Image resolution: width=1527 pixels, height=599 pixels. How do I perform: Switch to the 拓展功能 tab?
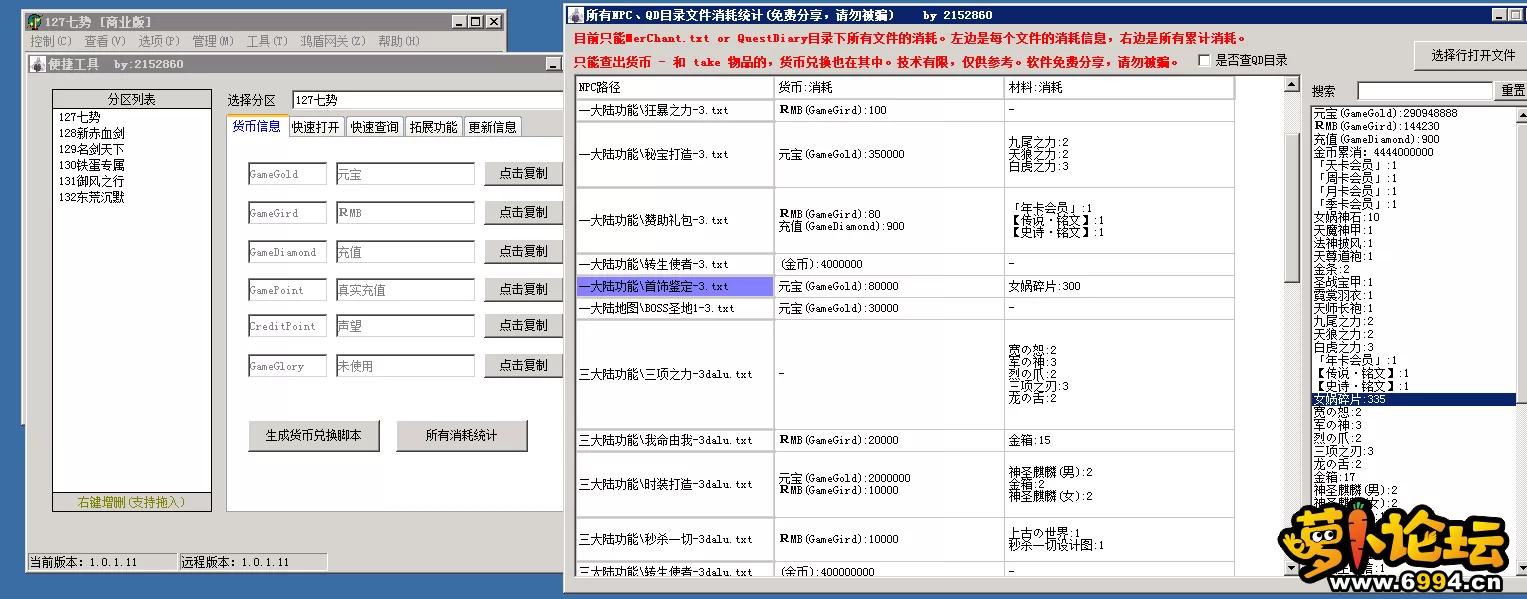point(434,127)
